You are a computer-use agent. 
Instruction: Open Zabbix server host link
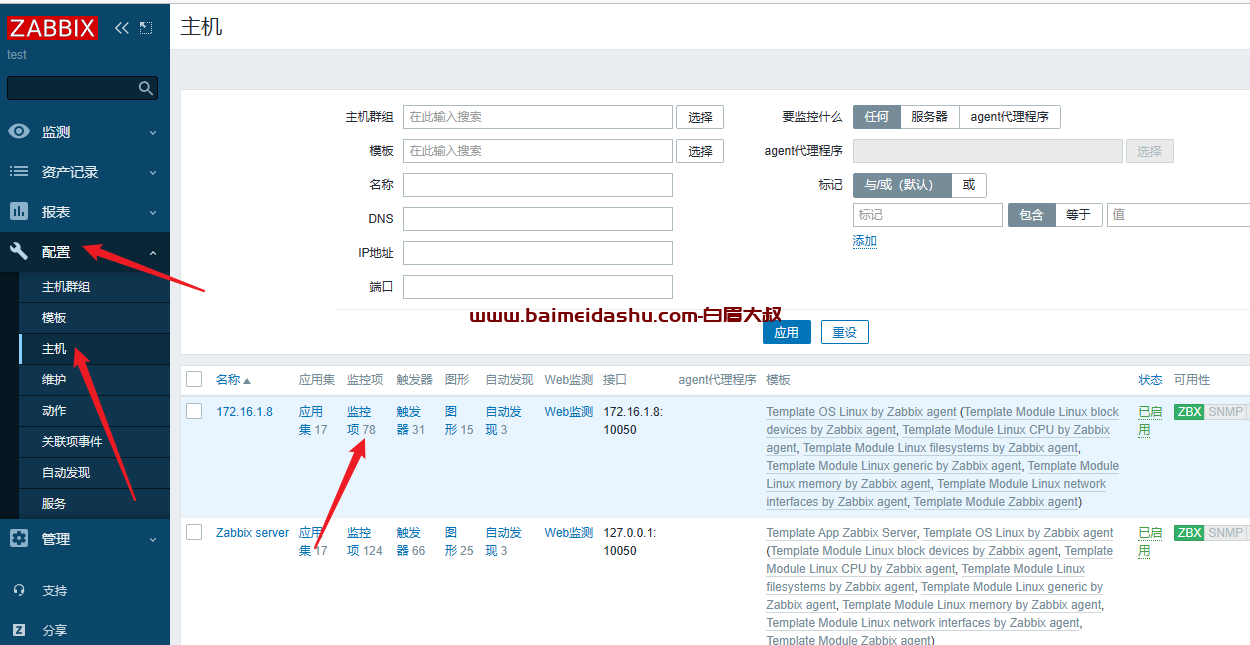(x=253, y=533)
